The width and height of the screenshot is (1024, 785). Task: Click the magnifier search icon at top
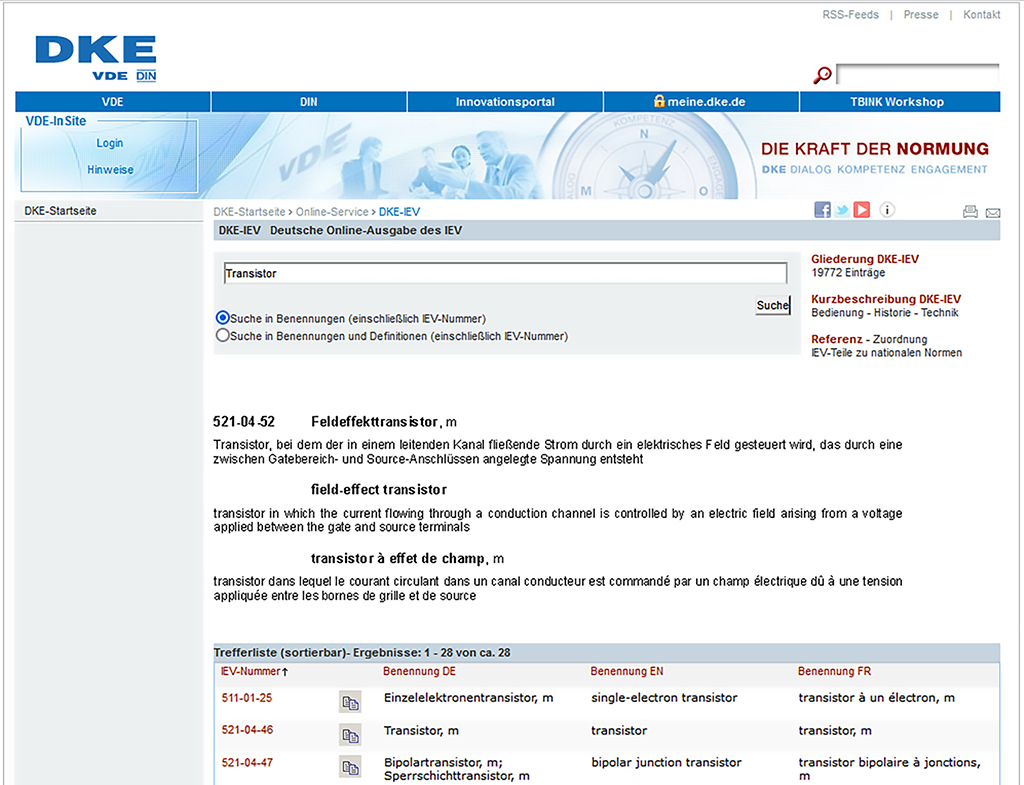coord(822,75)
